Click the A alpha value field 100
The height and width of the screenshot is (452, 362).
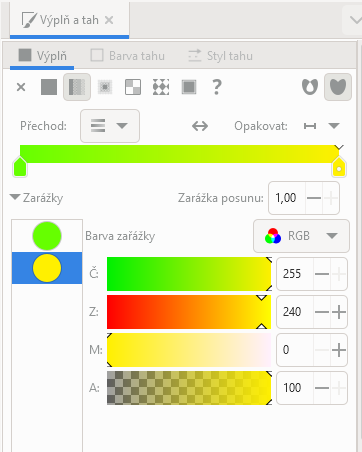(295, 388)
